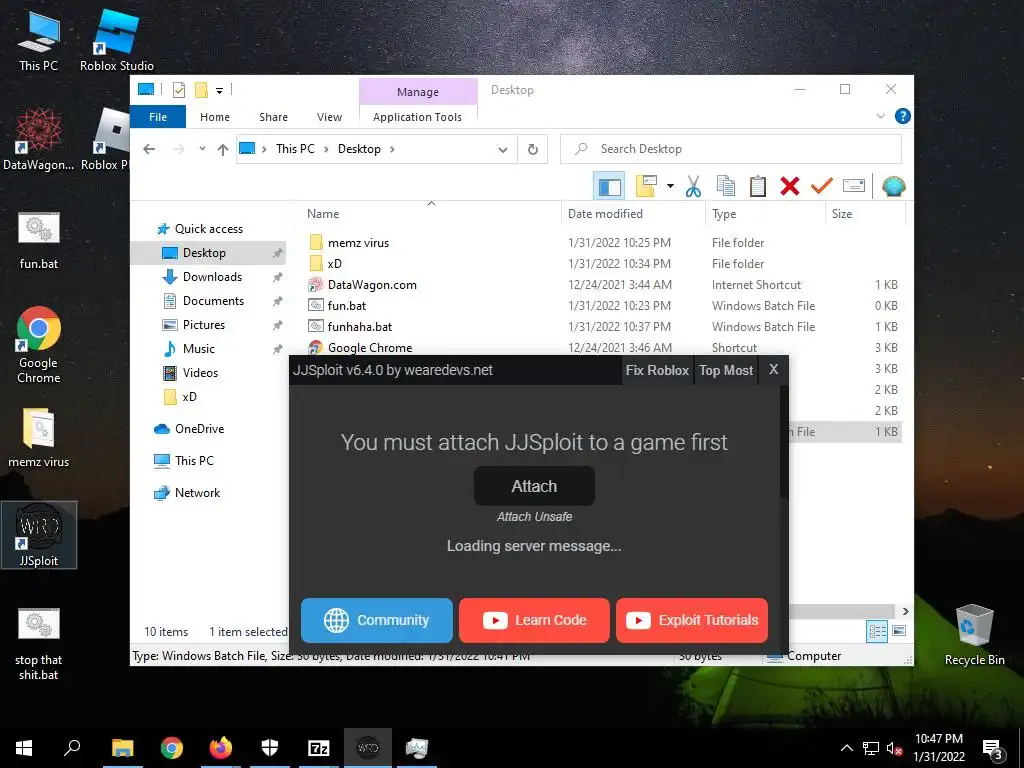Screen dimensions: 1024x768
Task: Click the email envelope toolbar icon
Action: tap(854, 187)
